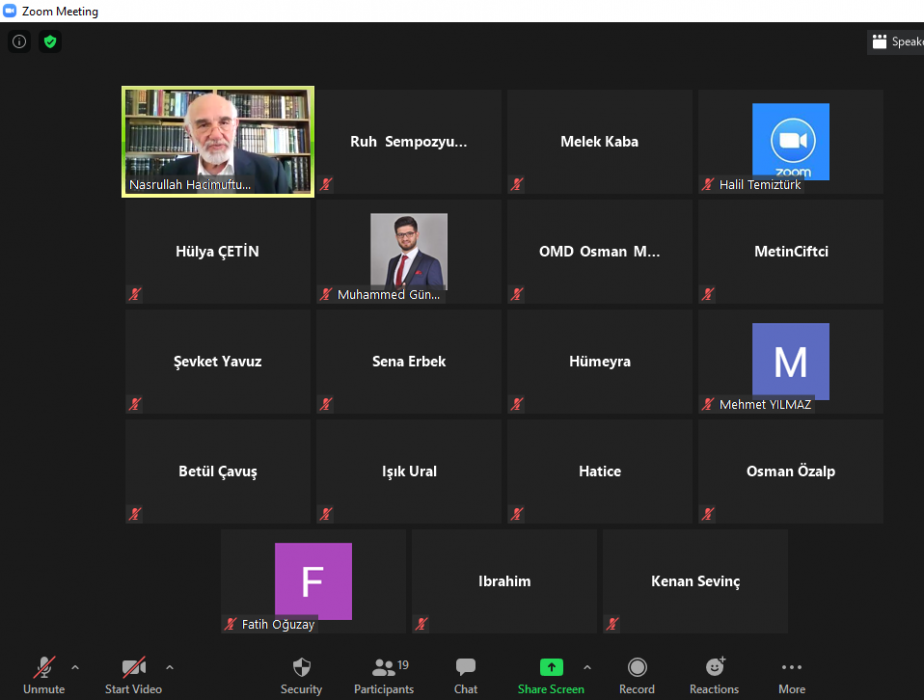The height and width of the screenshot is (700, 924).
Task: Click muted mic icon on Betül Çavuş tile
Action: coord(136,514)
